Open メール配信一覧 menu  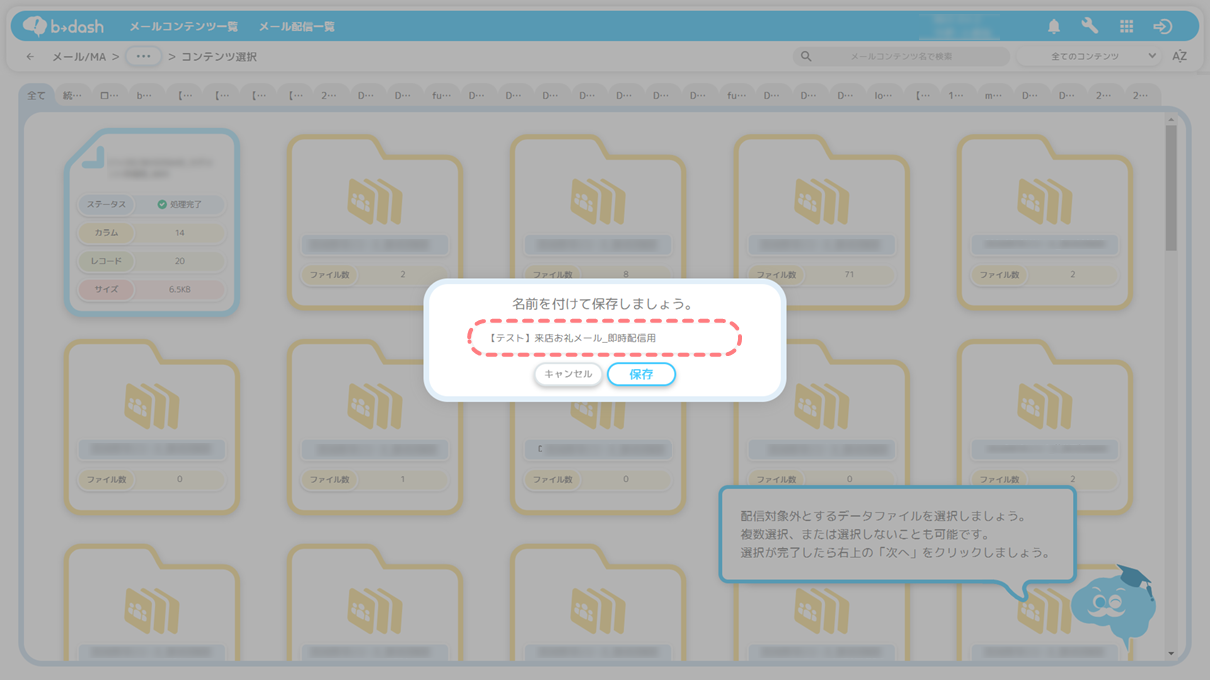click(x=297, y=27)
